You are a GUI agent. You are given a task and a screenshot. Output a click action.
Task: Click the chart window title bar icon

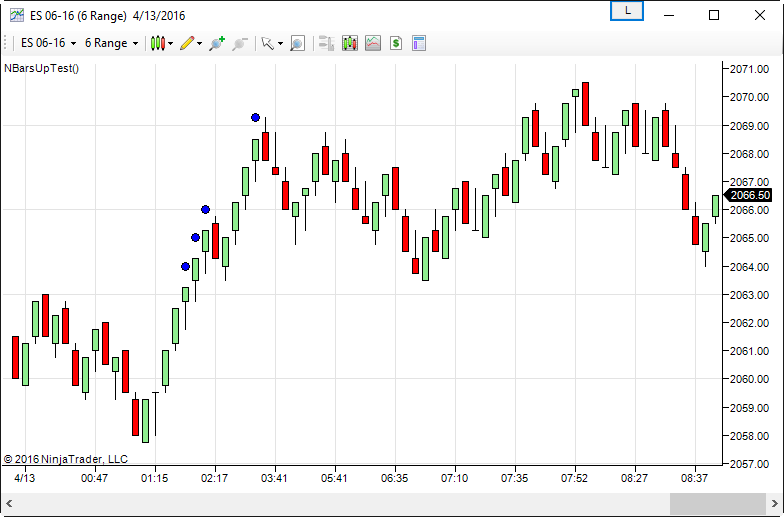coord(16,16)
